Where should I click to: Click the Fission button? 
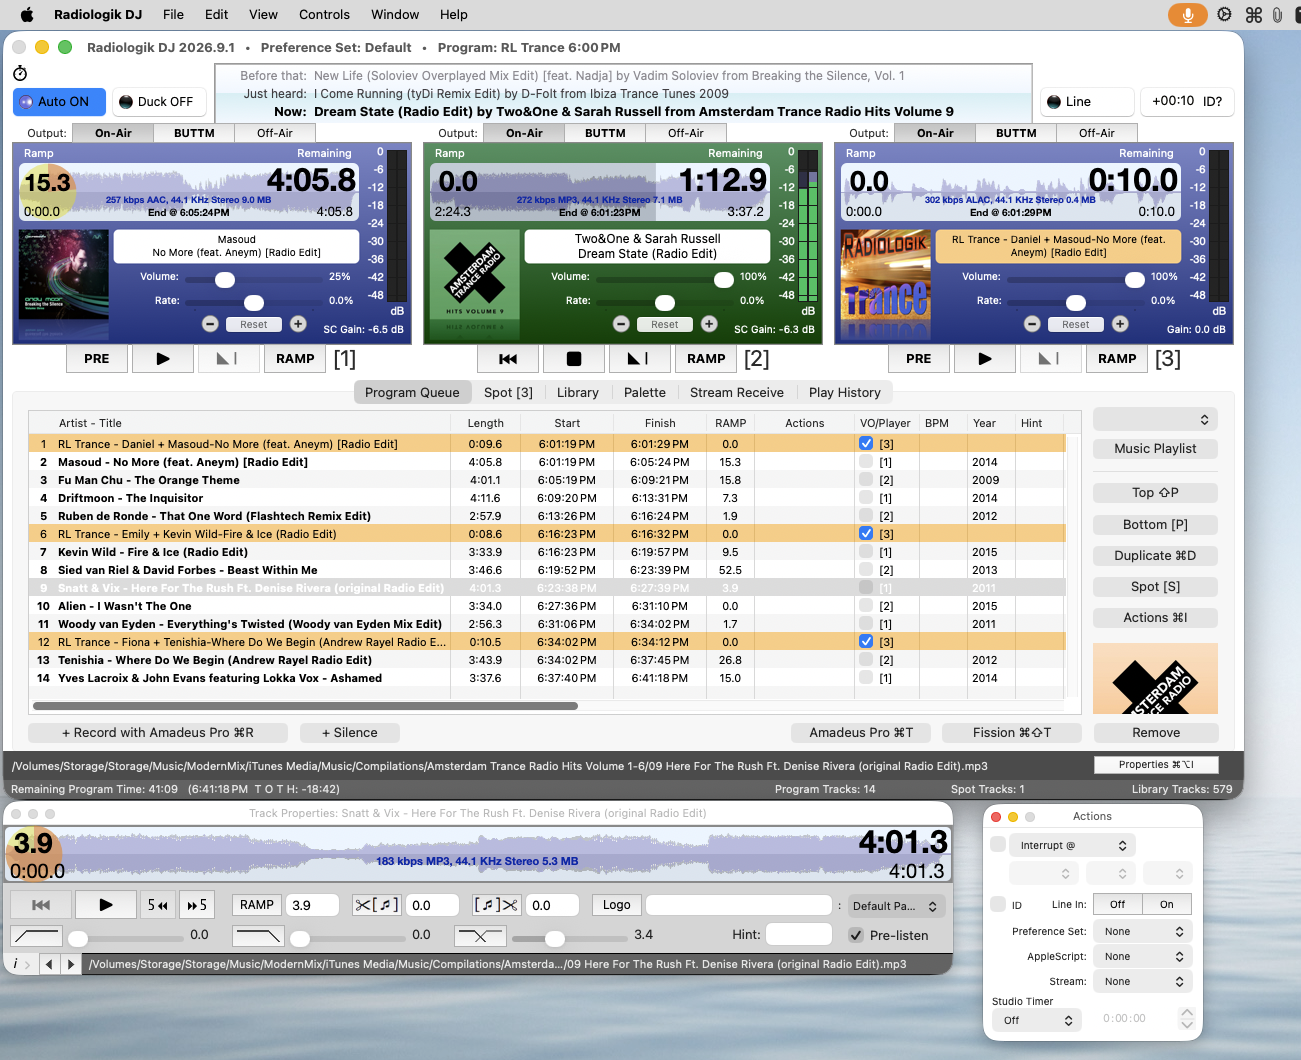point(1012,733)
